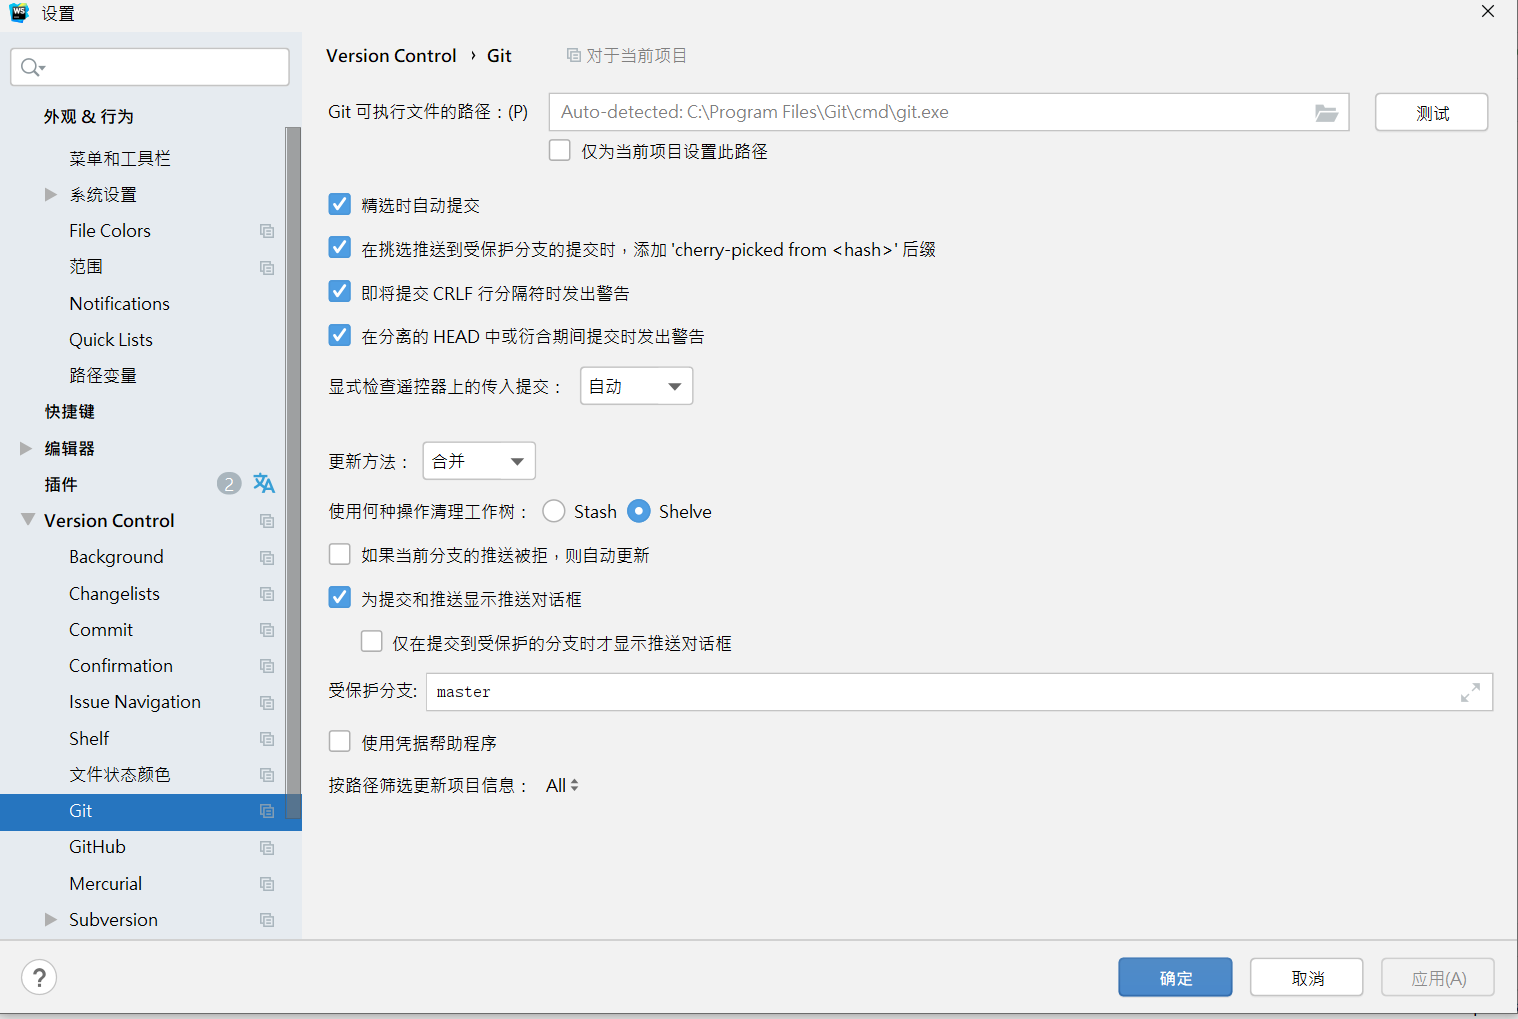Click the project-level icon beside Mercurial
Viewport: 1518px width, 1019px height.
(267, 884)
